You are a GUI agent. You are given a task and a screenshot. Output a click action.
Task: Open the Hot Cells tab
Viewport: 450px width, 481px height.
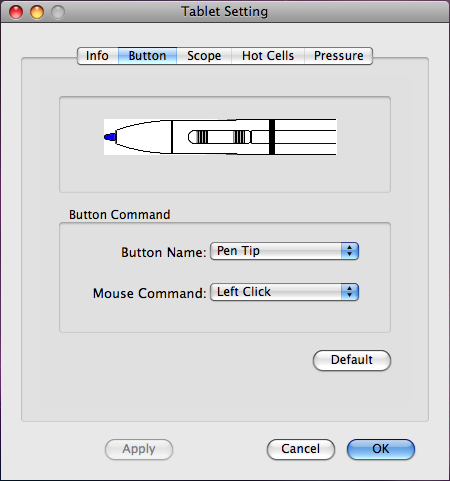click(x=268, y=56)
